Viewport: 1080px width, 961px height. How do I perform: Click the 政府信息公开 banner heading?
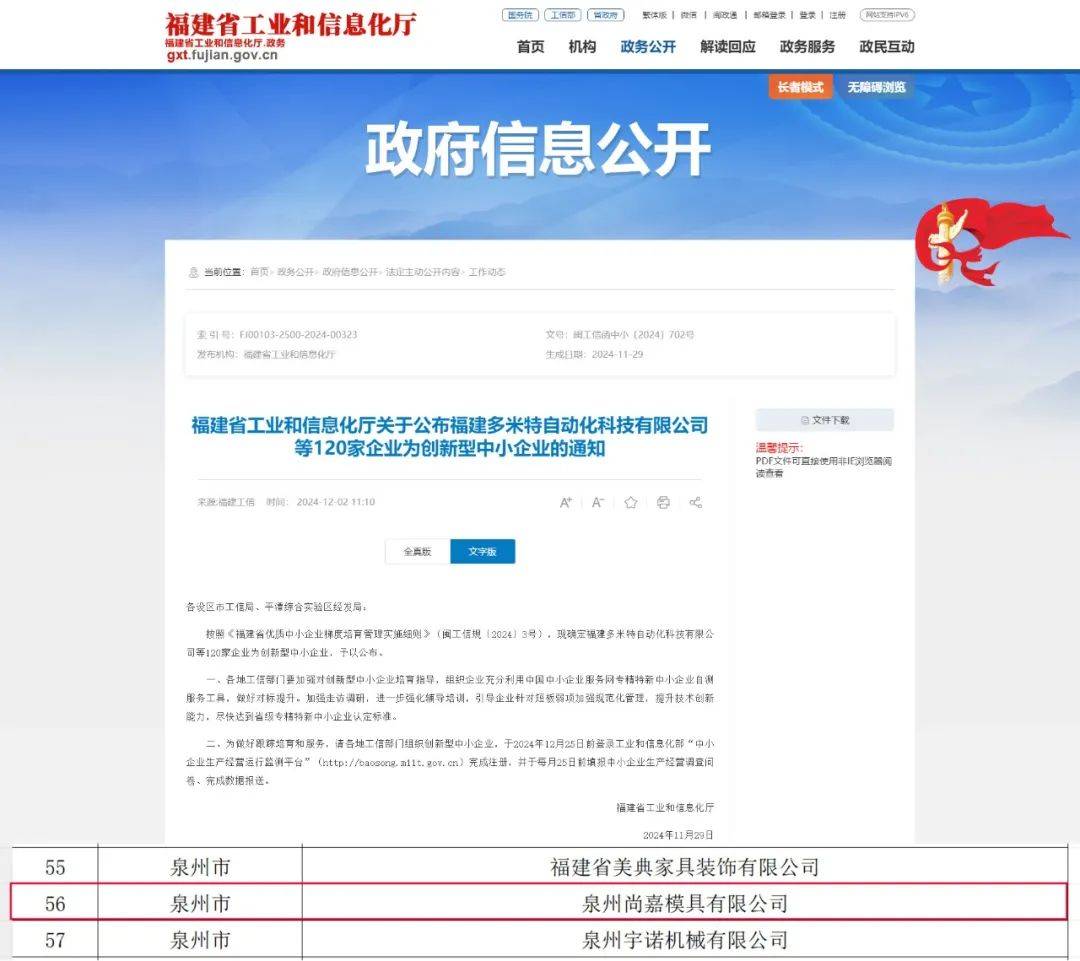(538, 149)
